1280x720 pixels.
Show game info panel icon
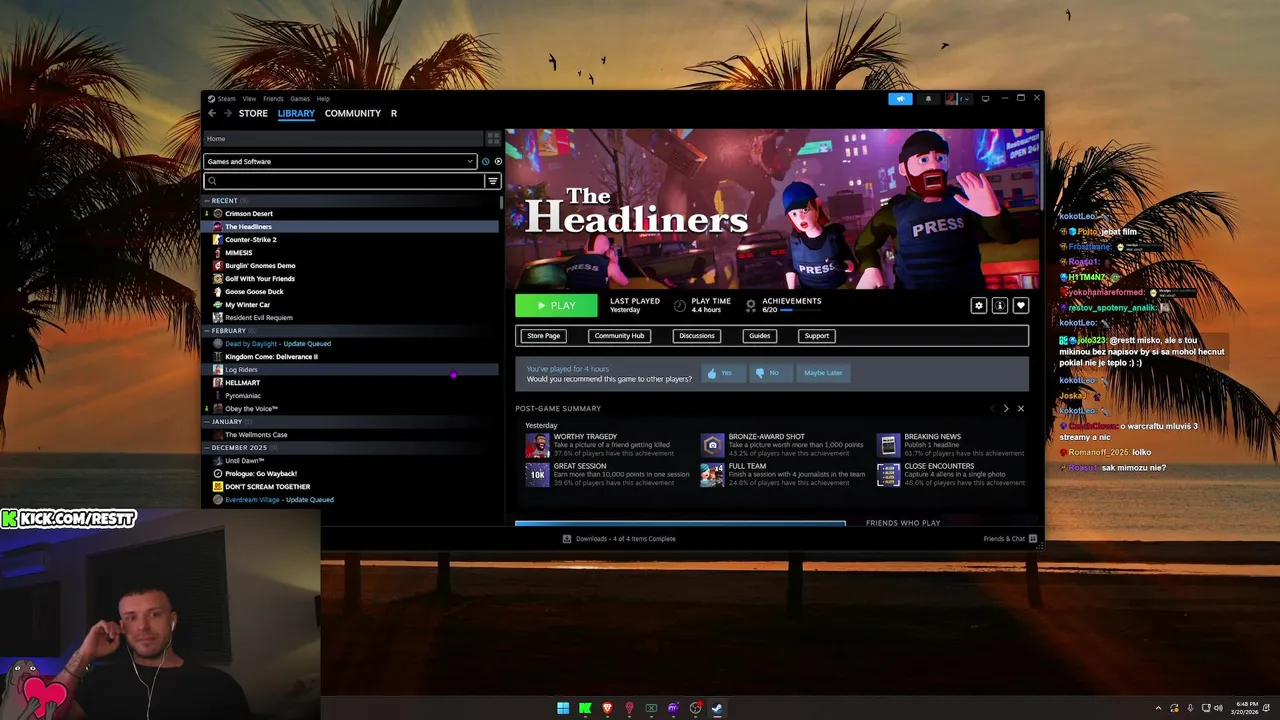coord(999,305)
